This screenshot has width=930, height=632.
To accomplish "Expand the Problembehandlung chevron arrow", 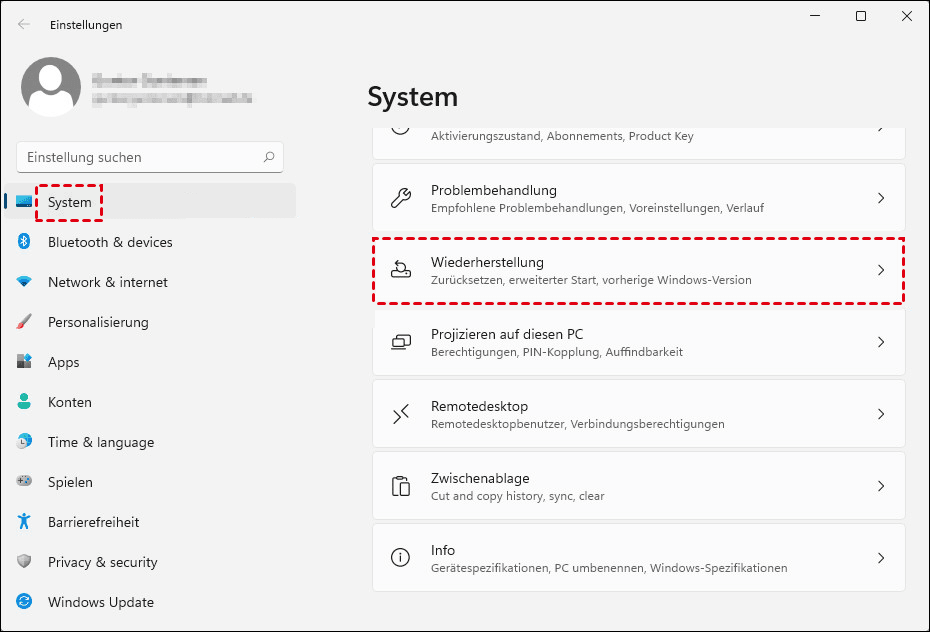I will pyautogui.click(x=881, y=198).
